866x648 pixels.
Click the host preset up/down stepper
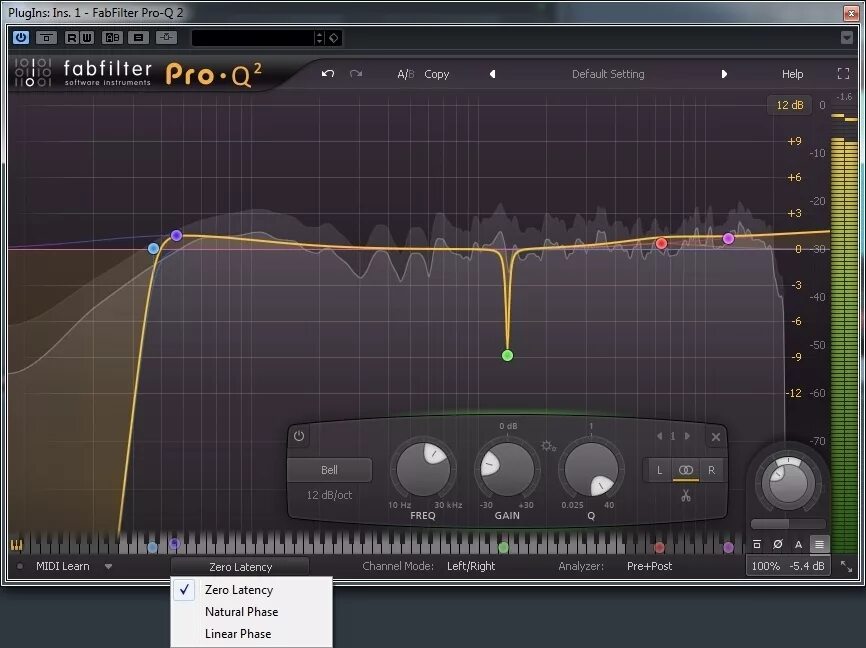click(x=319, y=38)
